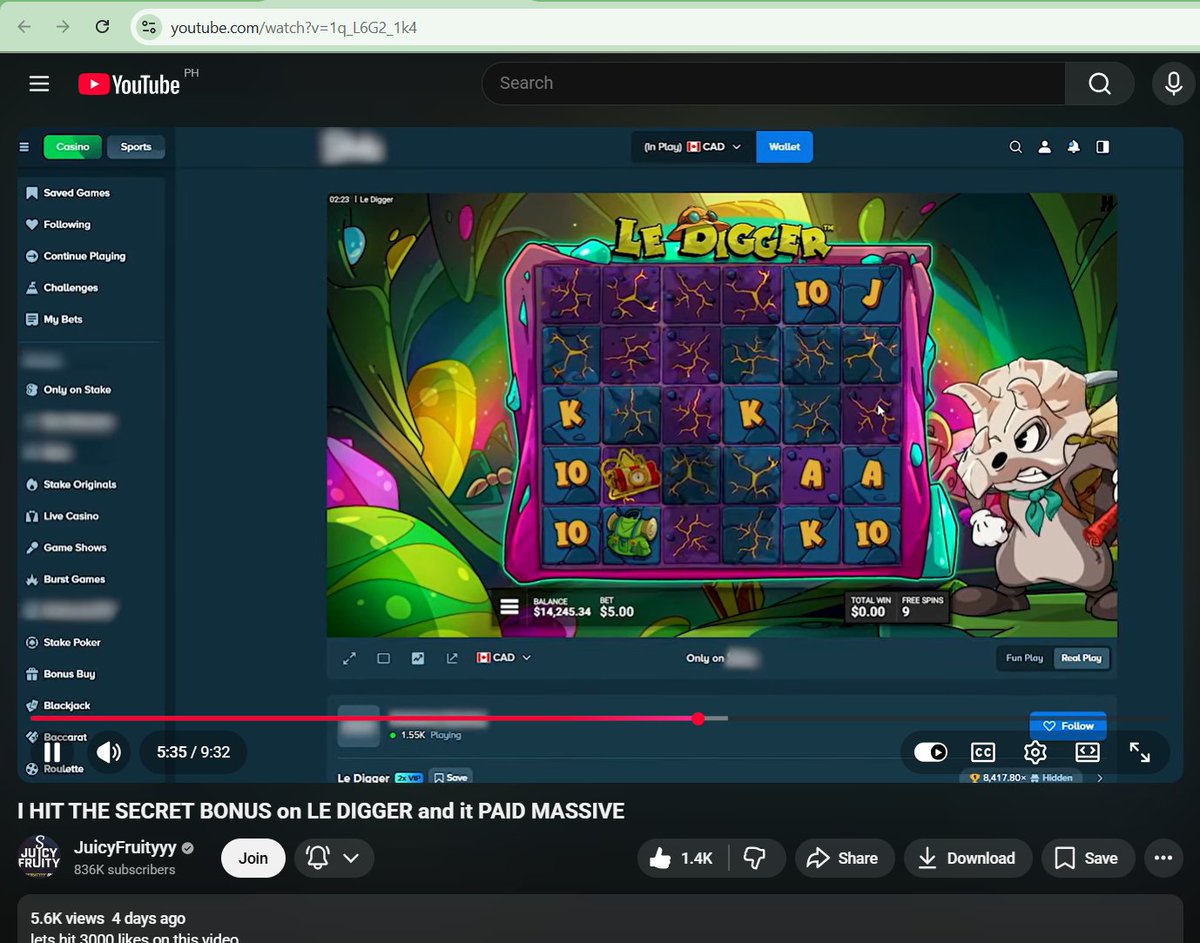Click casino site search icon
This screenshot has height=943, width=1200.
click(1015, 147)
